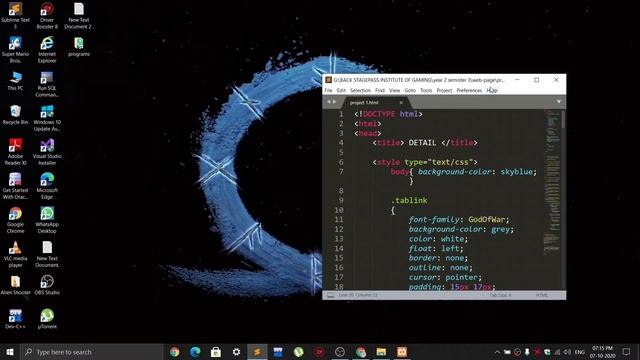Screen dimensions: 640x360
Task: Launch Super Mario Bros desktop shortcut
Action: click(16, 49)
